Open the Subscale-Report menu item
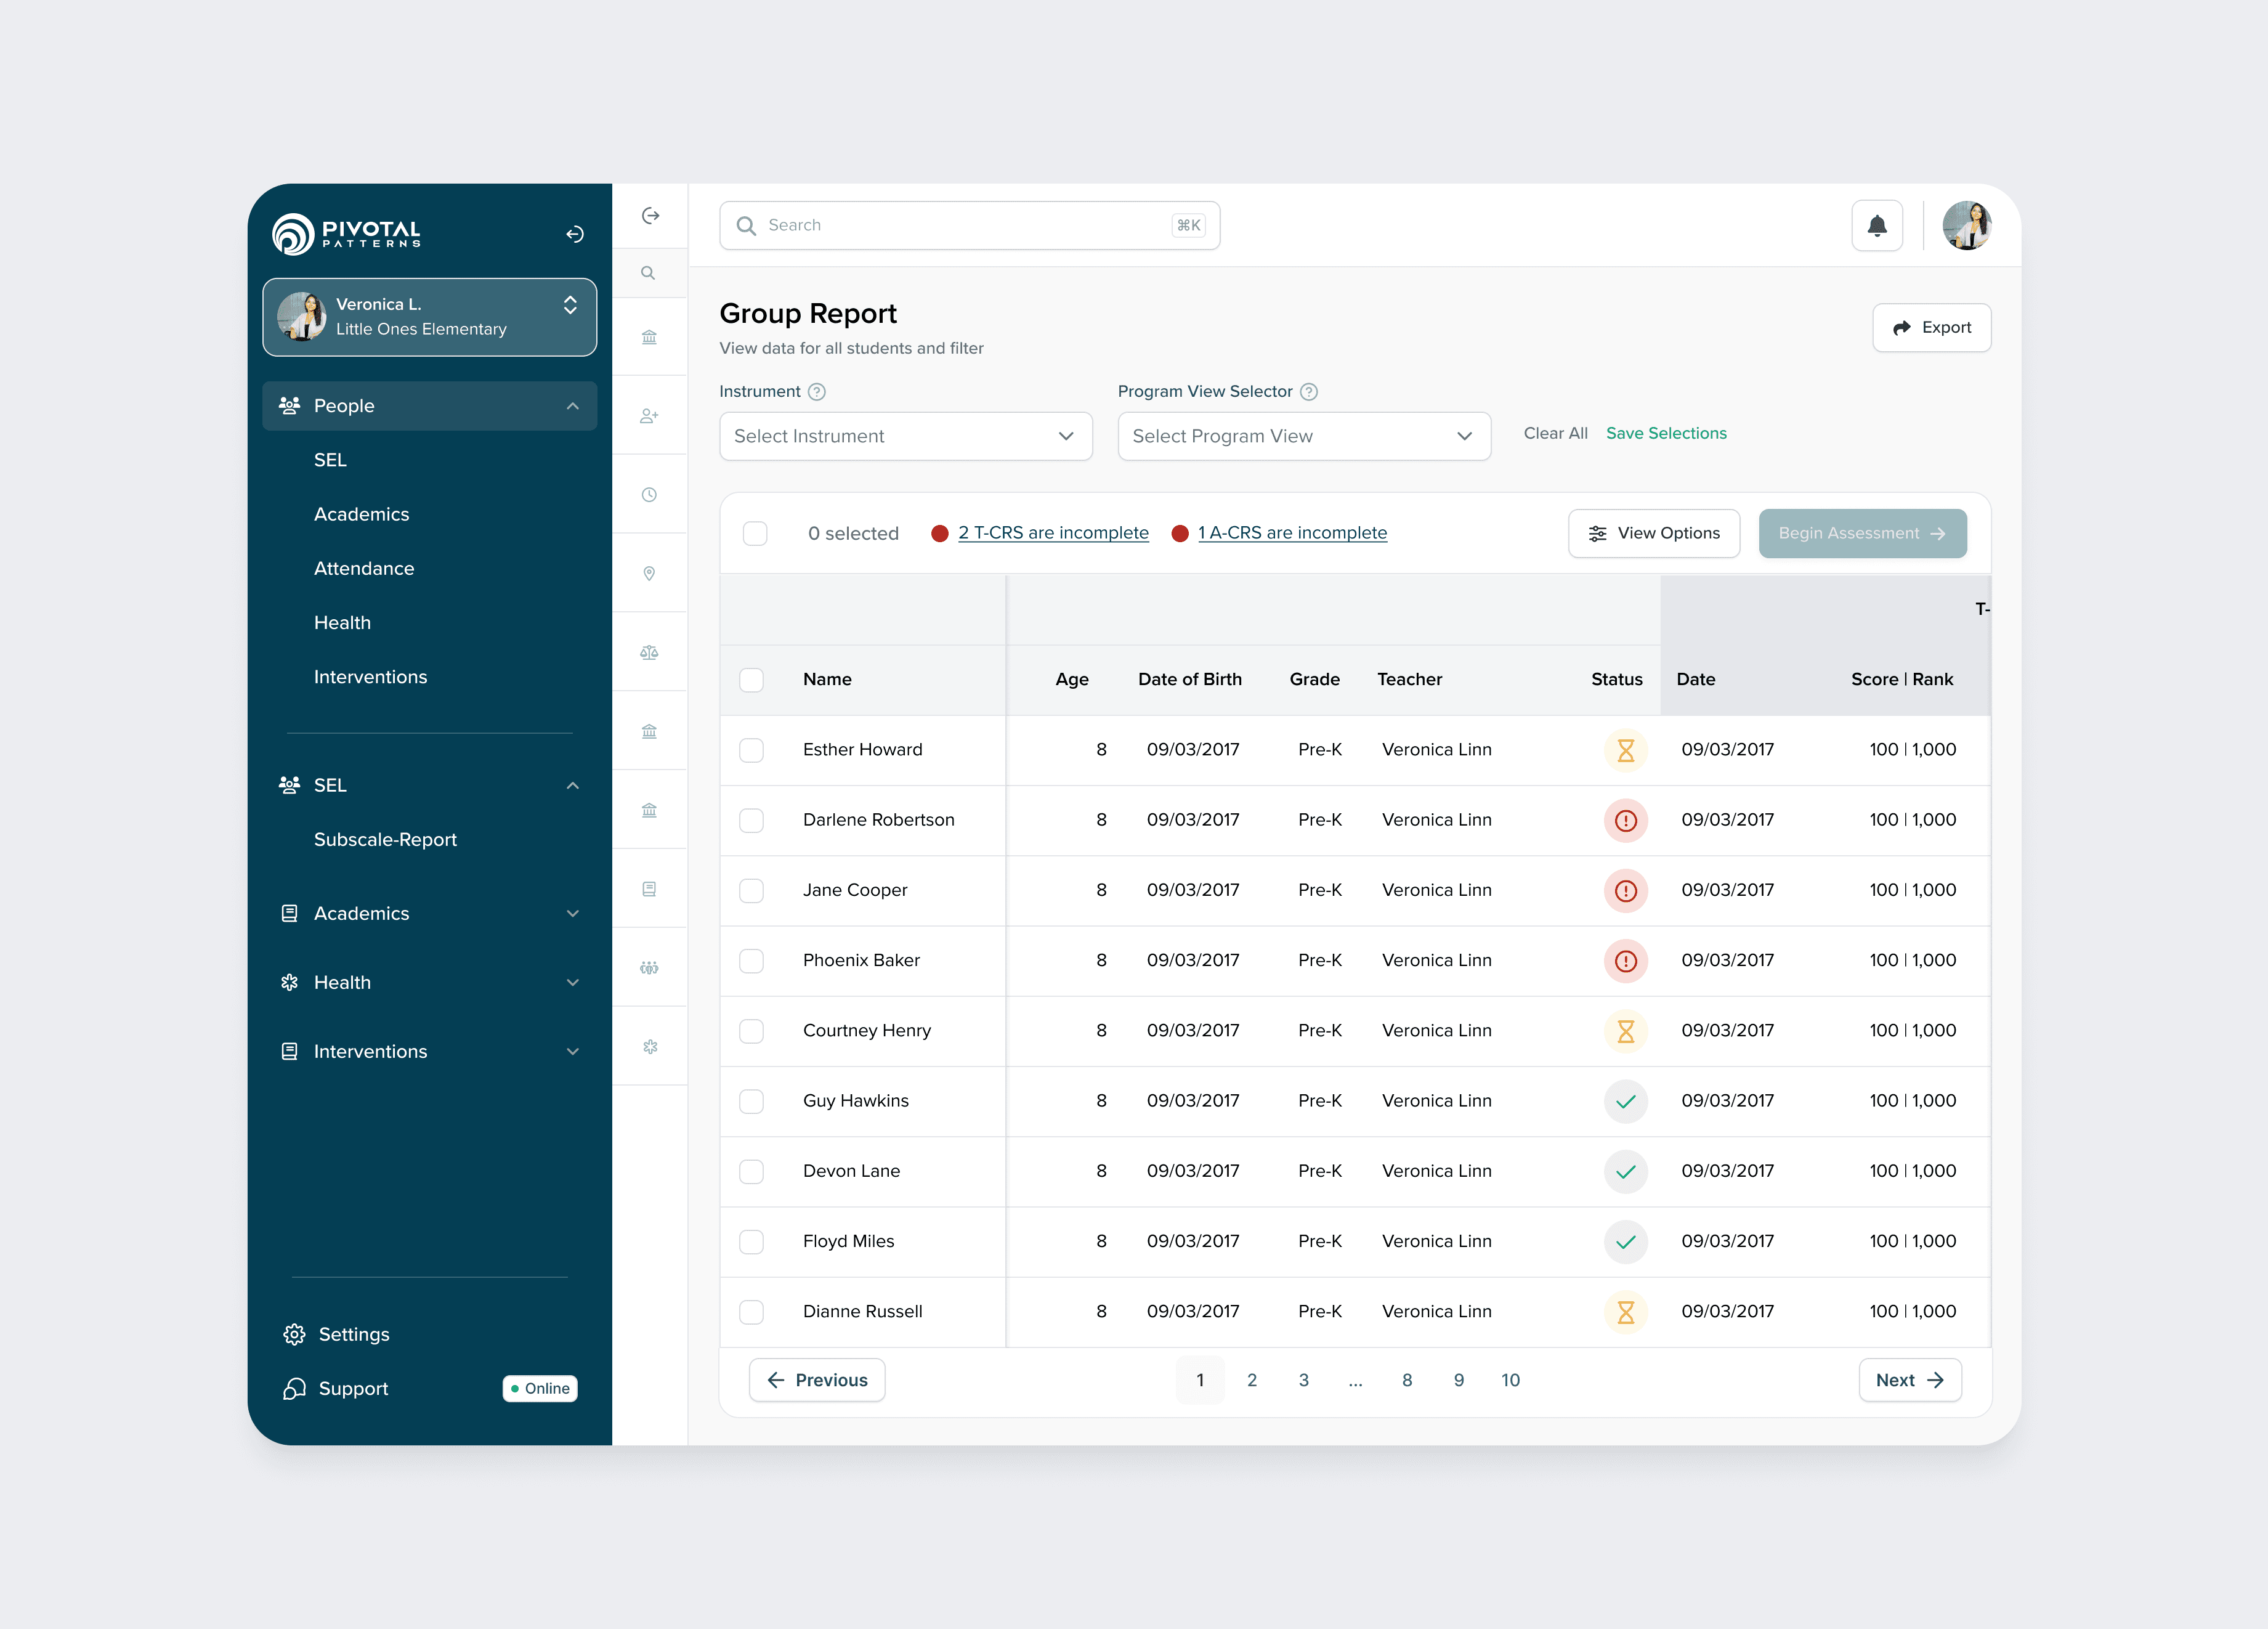 385,839
